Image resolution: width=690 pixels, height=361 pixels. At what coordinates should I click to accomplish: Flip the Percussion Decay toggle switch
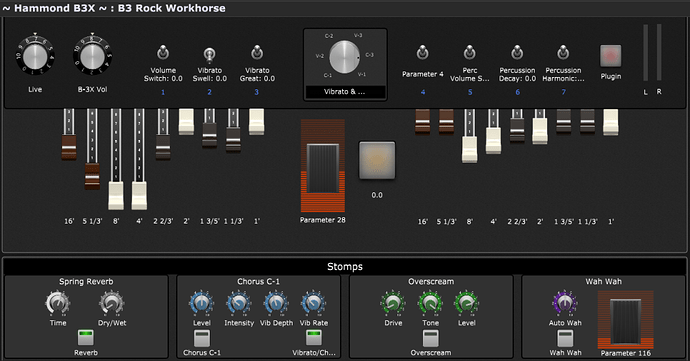pyautogui.click(x=517, y=53)
